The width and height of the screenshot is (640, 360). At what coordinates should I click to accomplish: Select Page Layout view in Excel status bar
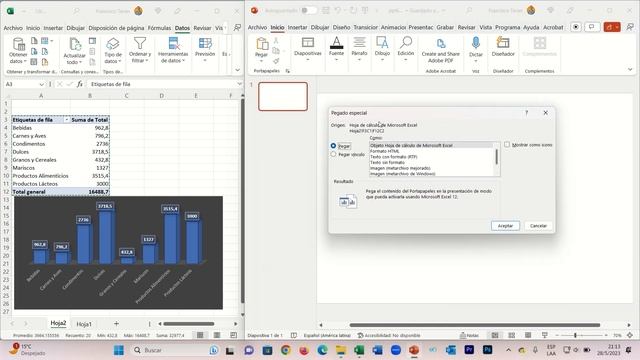[x=217, y=335]
